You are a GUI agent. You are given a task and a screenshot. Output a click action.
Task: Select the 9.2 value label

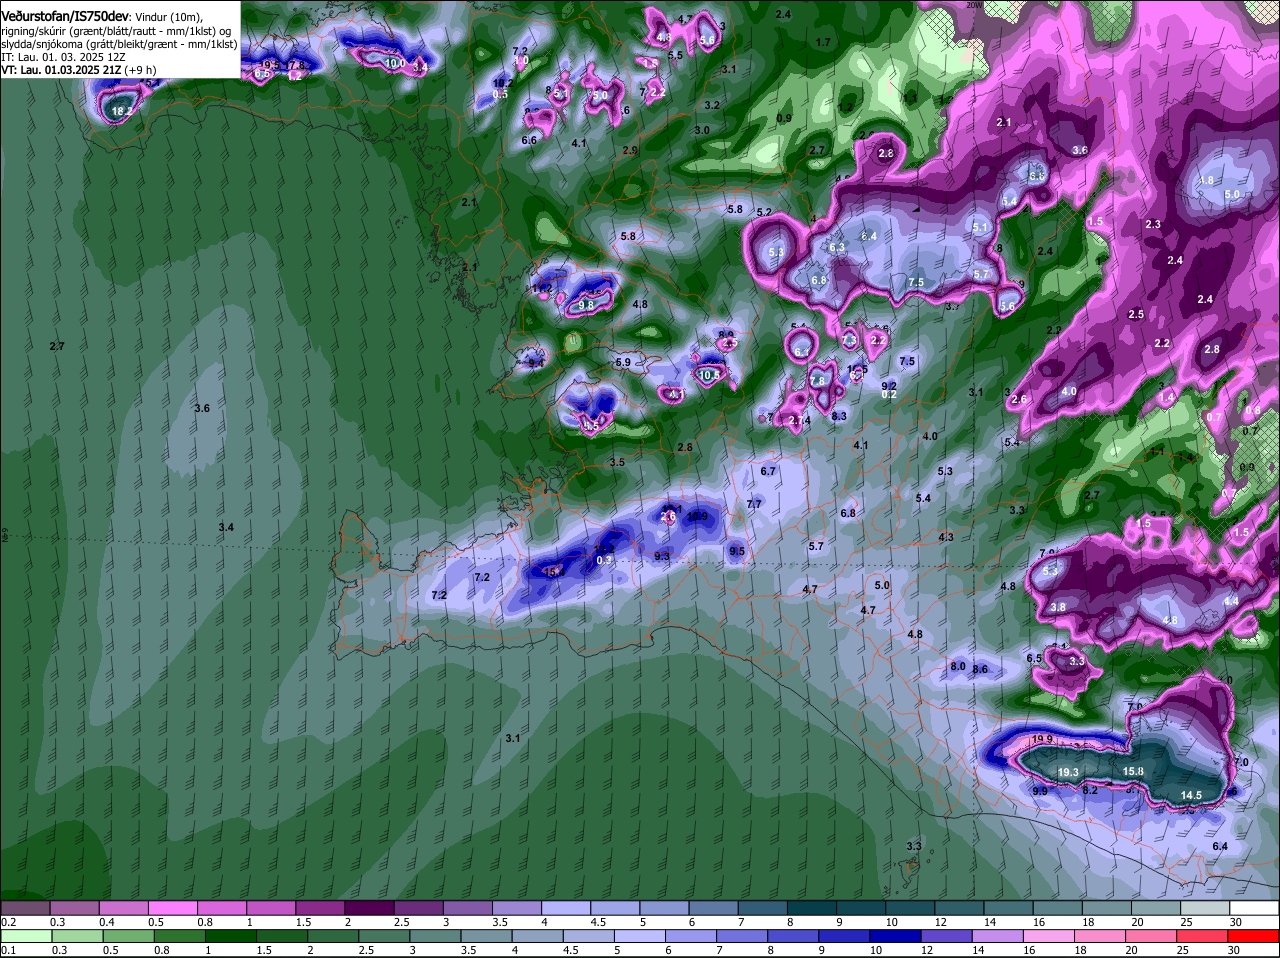pos(889,385)
